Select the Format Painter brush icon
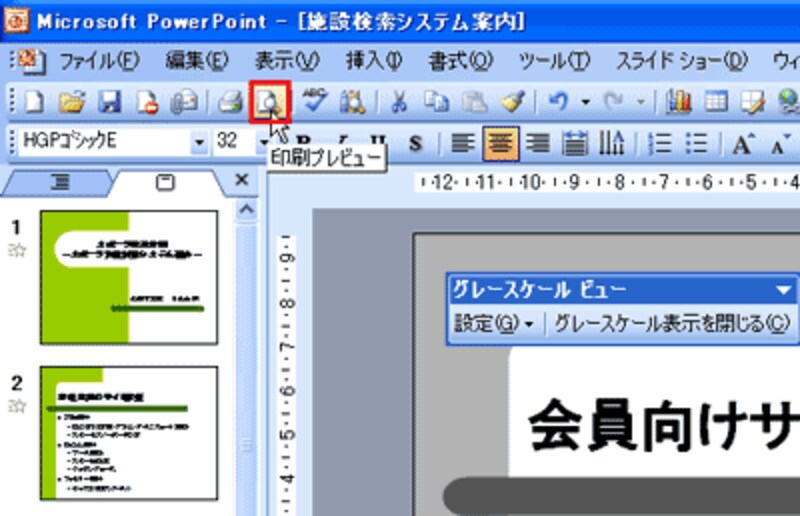 pyautogui.click(x=512, y=102)
